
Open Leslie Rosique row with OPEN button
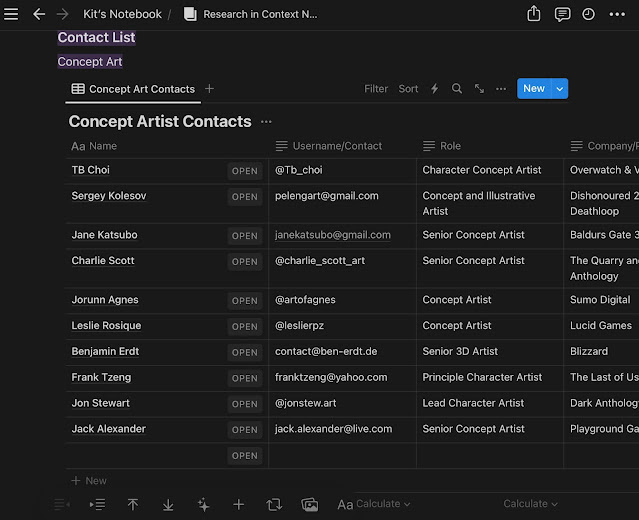(x=245, y=326)
